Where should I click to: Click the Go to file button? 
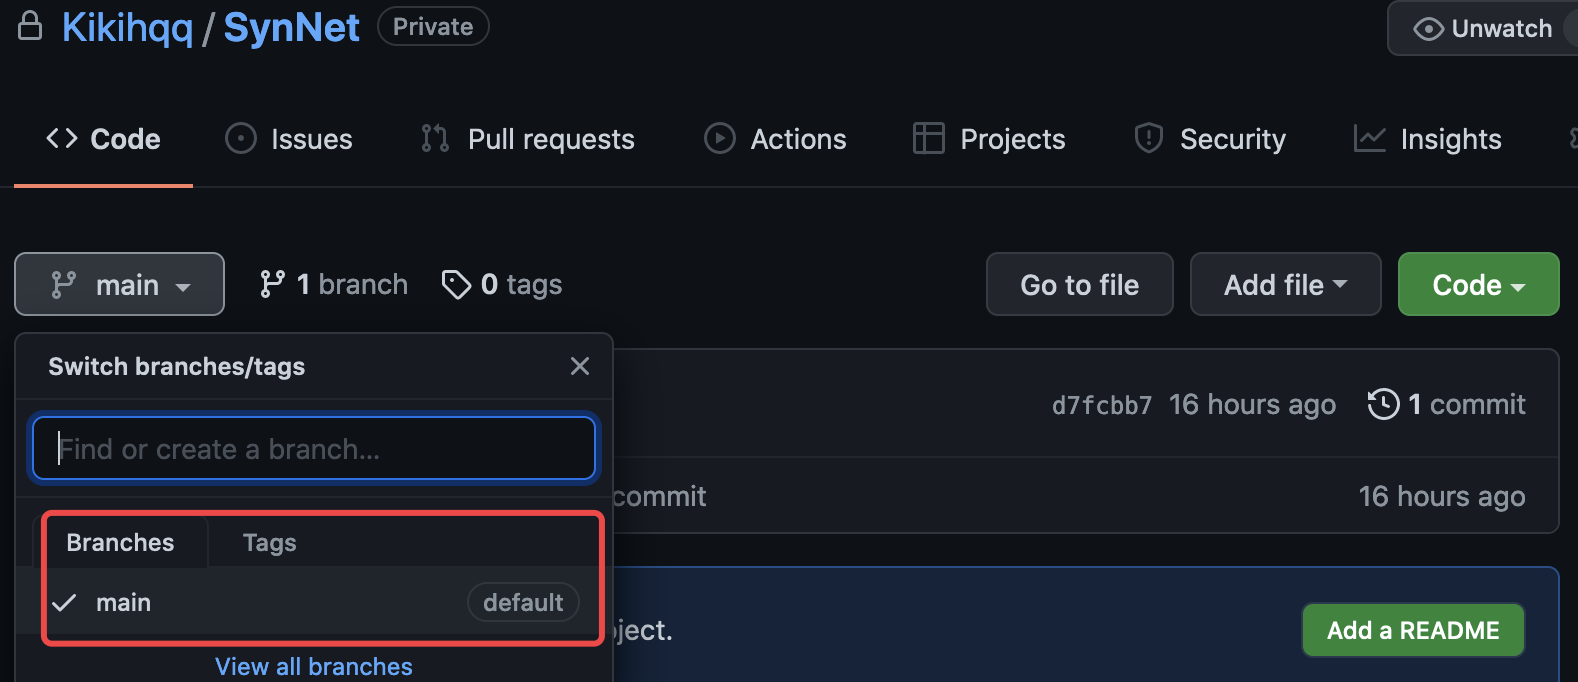point(1080,284)
